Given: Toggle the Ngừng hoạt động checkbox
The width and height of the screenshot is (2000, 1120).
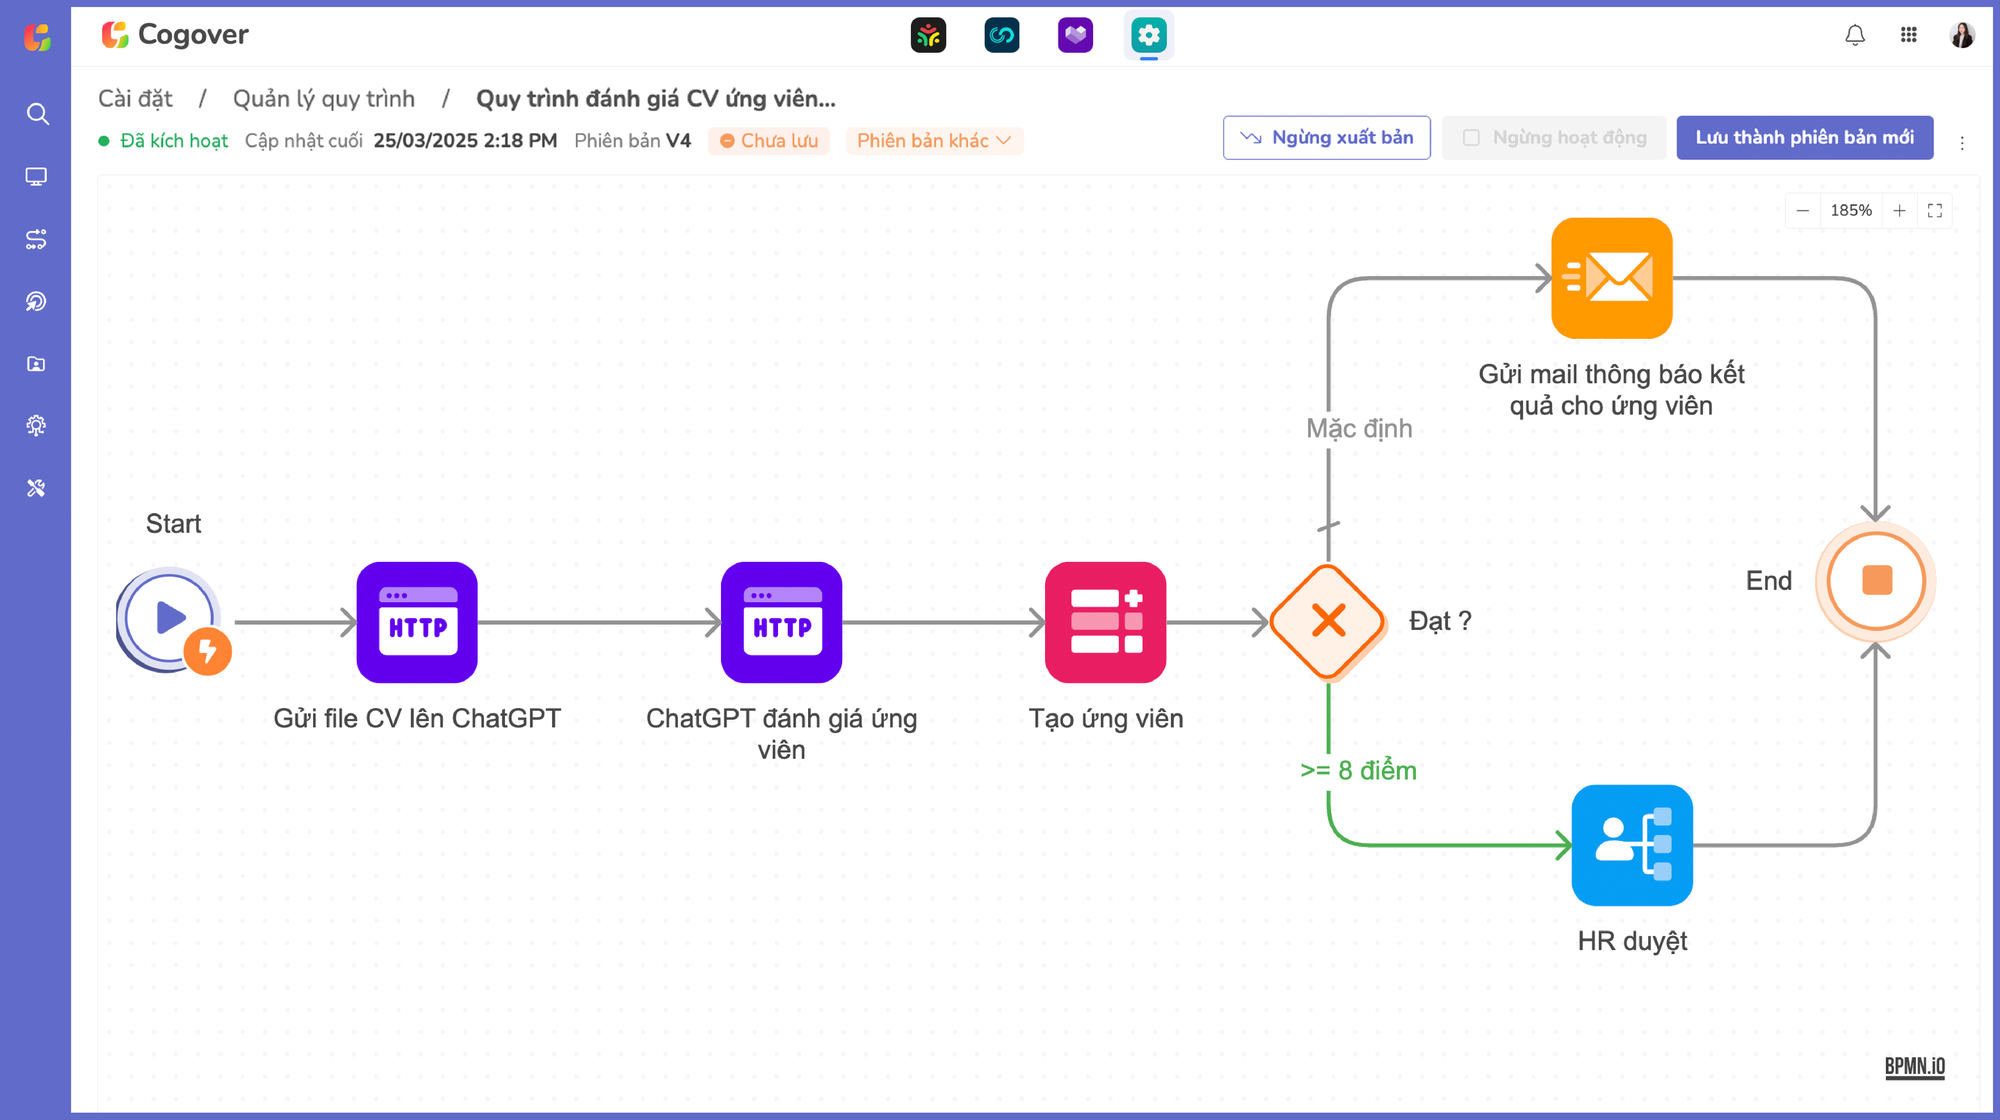Looking at the screenshot, I should 1471,138.
